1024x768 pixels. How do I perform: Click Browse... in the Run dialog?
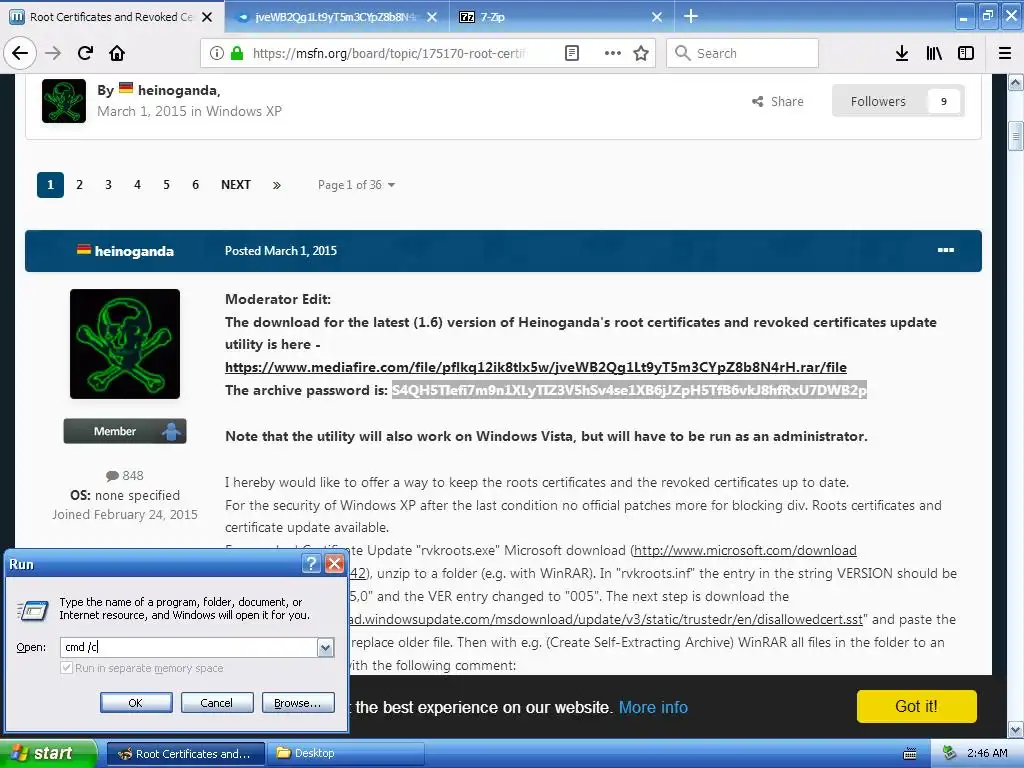coord(298,703)
